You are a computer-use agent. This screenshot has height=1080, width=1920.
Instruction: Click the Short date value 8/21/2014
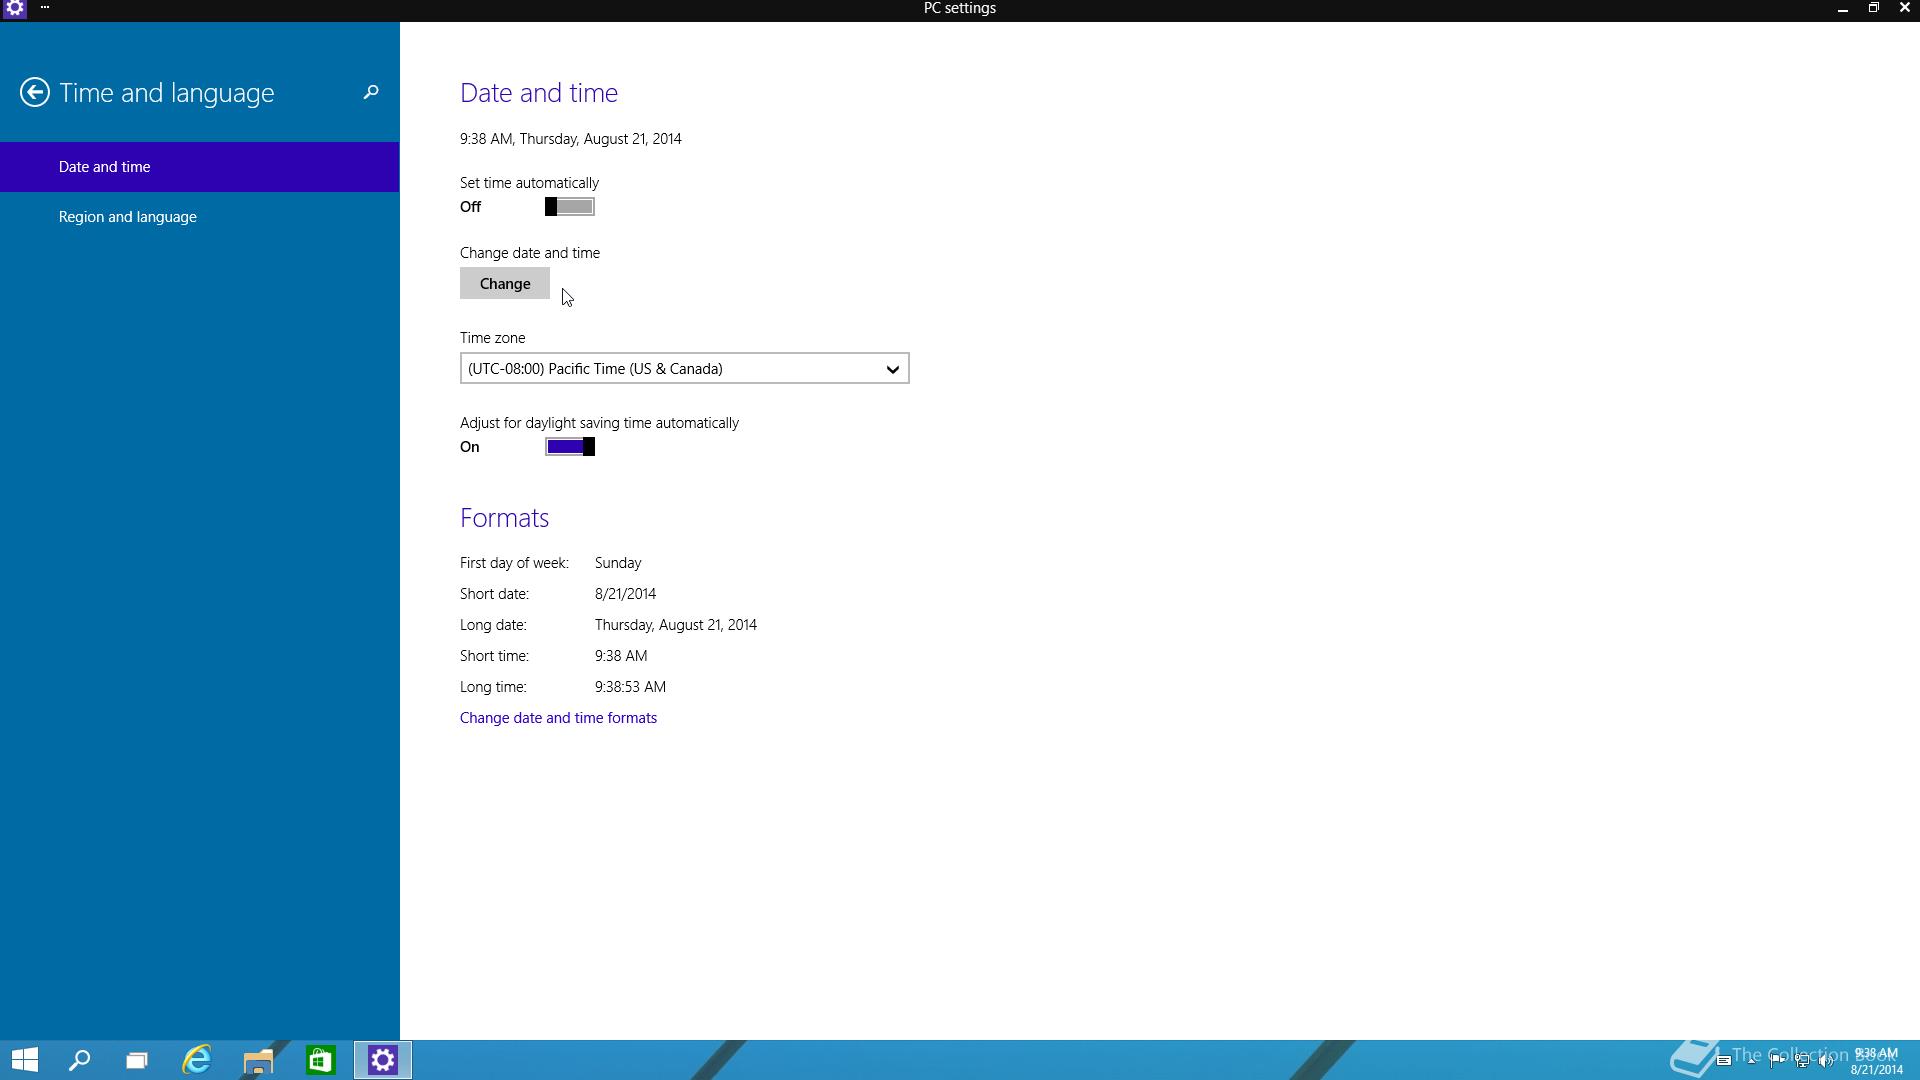pos(625,594)
